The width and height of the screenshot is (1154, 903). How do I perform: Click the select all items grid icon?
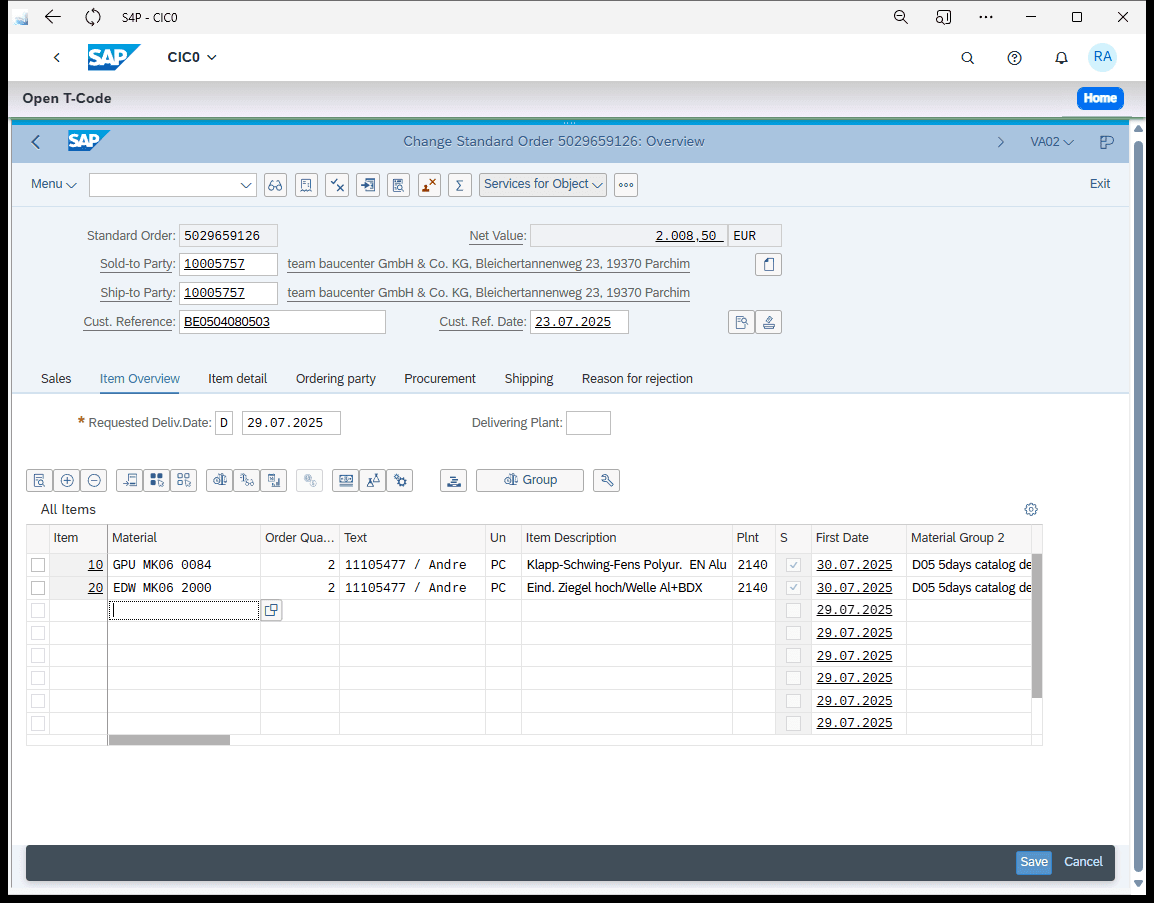click(x=157, y=481)
